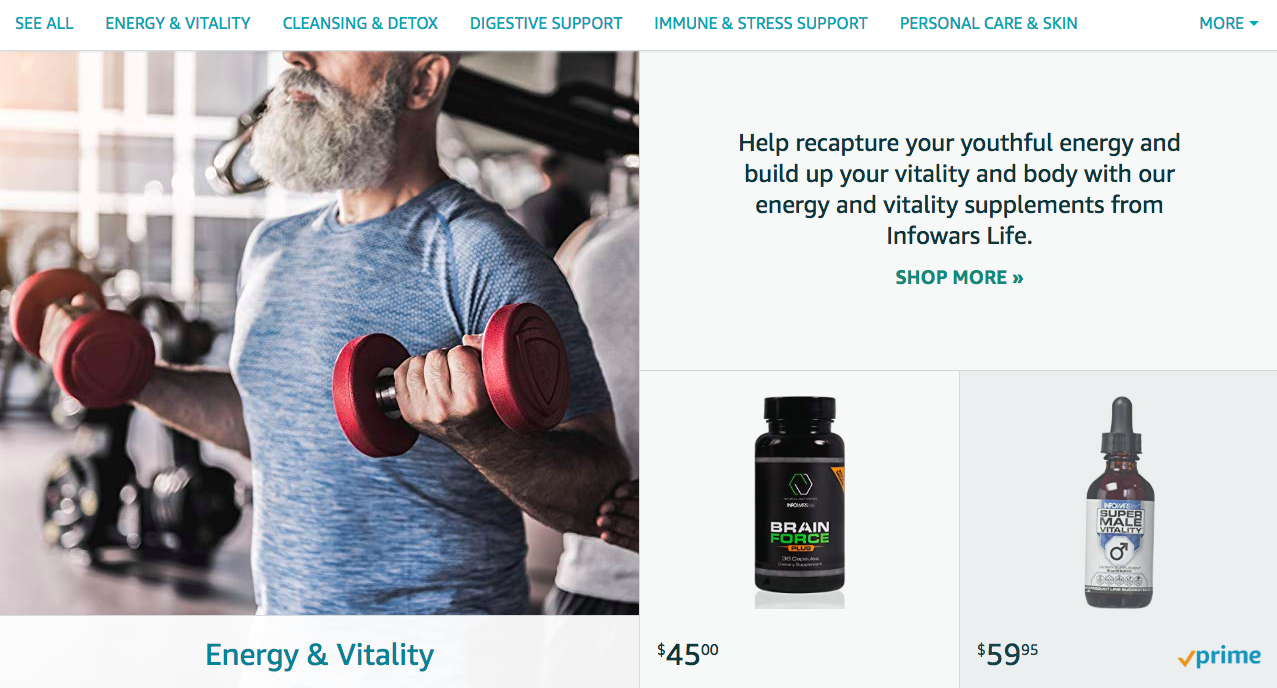The image size is (1277, 688).
Task: Expand the MORE dropdown menu
Action: click(1229, 23)
